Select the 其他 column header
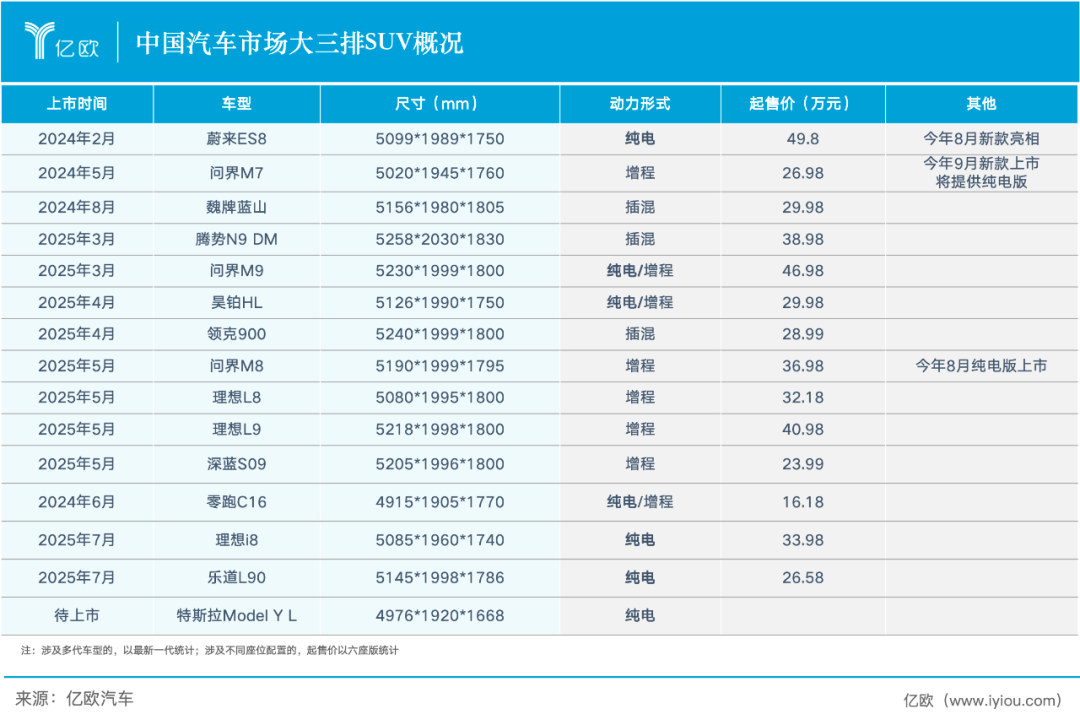 pyautogui.click(x=982, y=104)
